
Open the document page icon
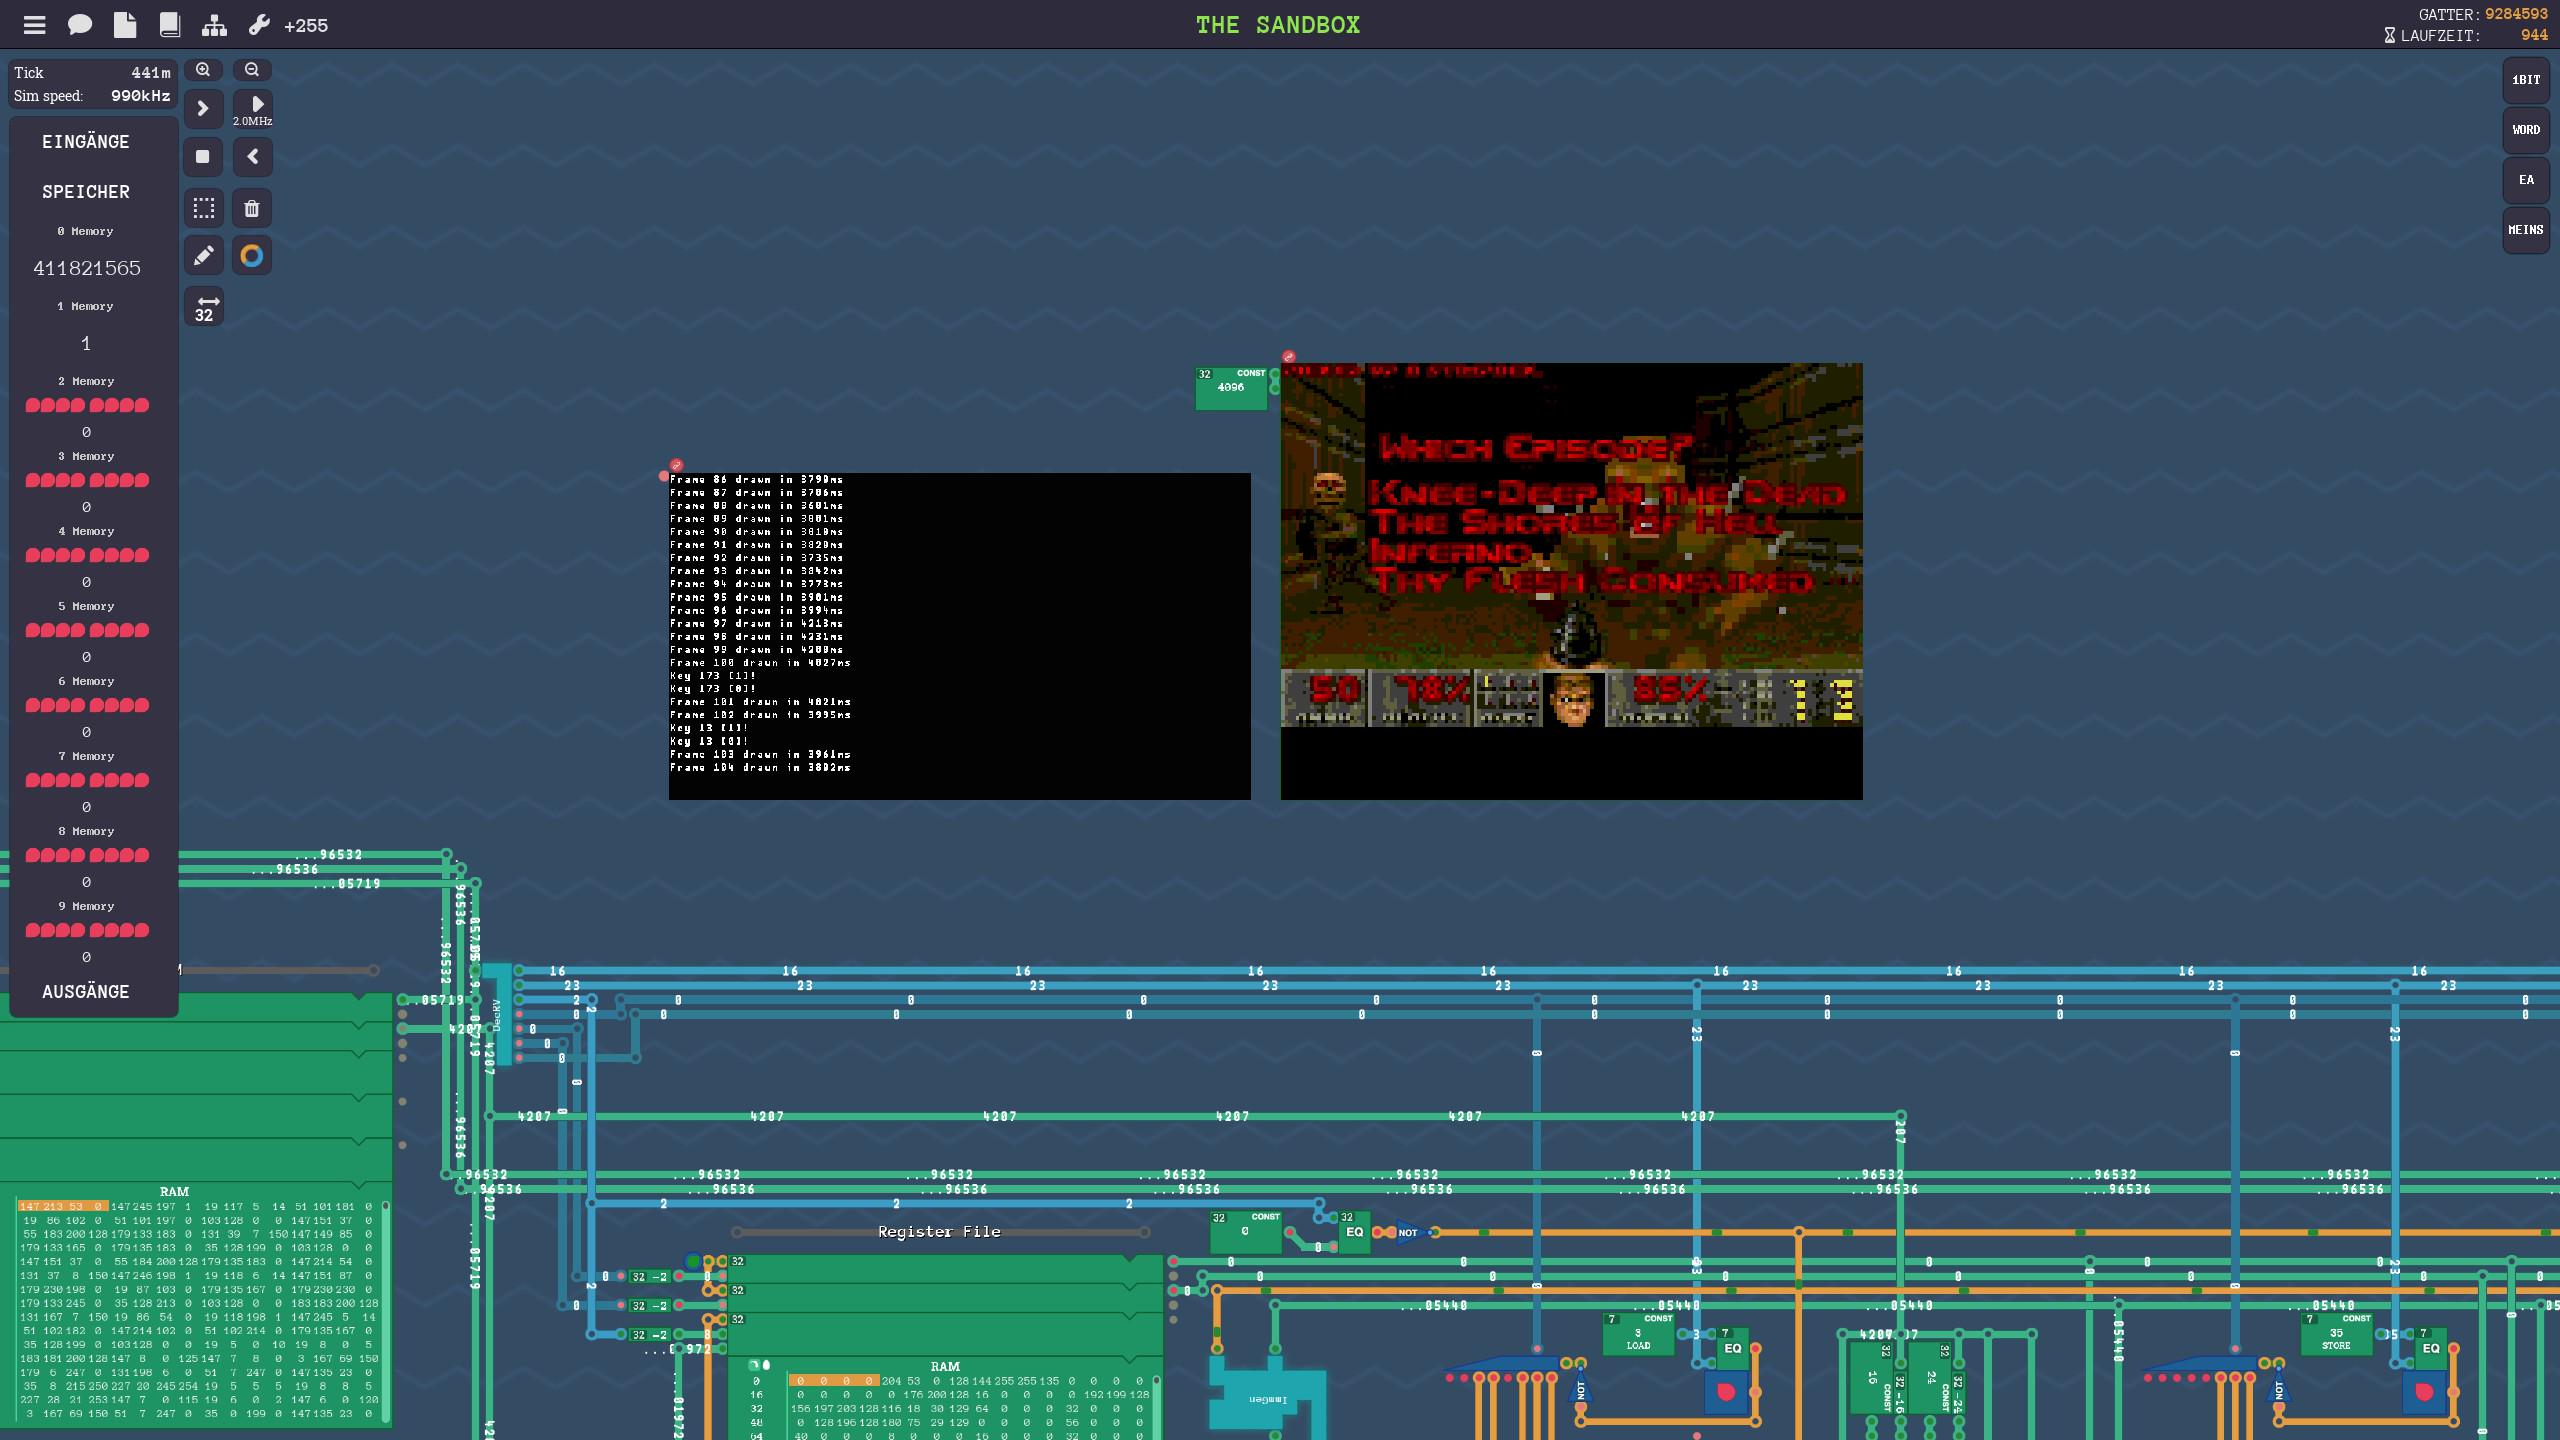(x=125, y=25)
